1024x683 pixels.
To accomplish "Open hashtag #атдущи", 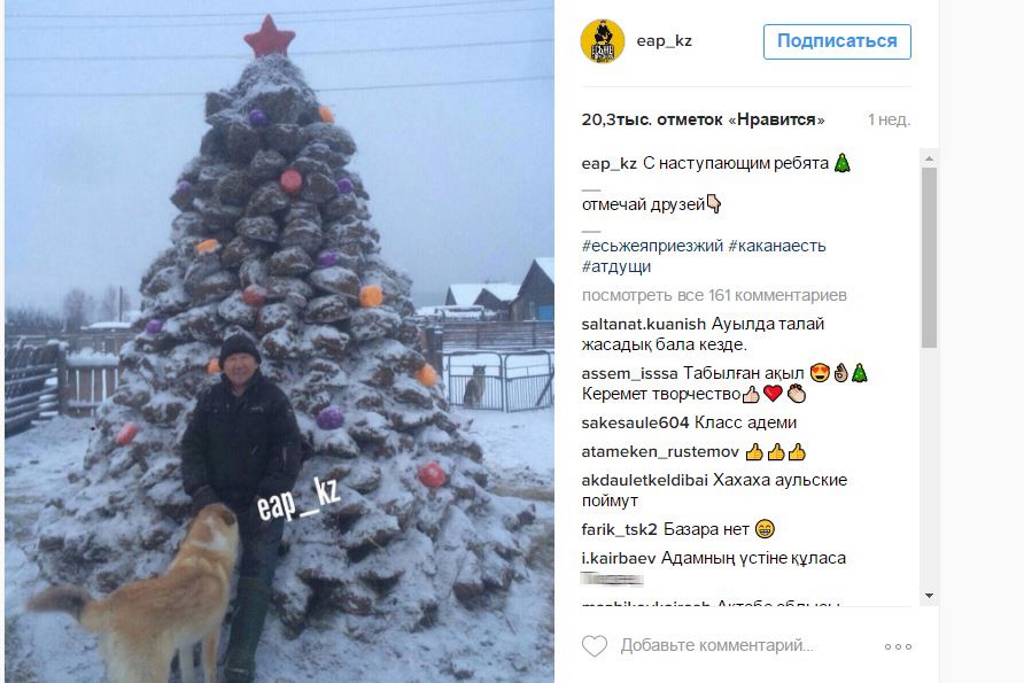I will (616, 267).
